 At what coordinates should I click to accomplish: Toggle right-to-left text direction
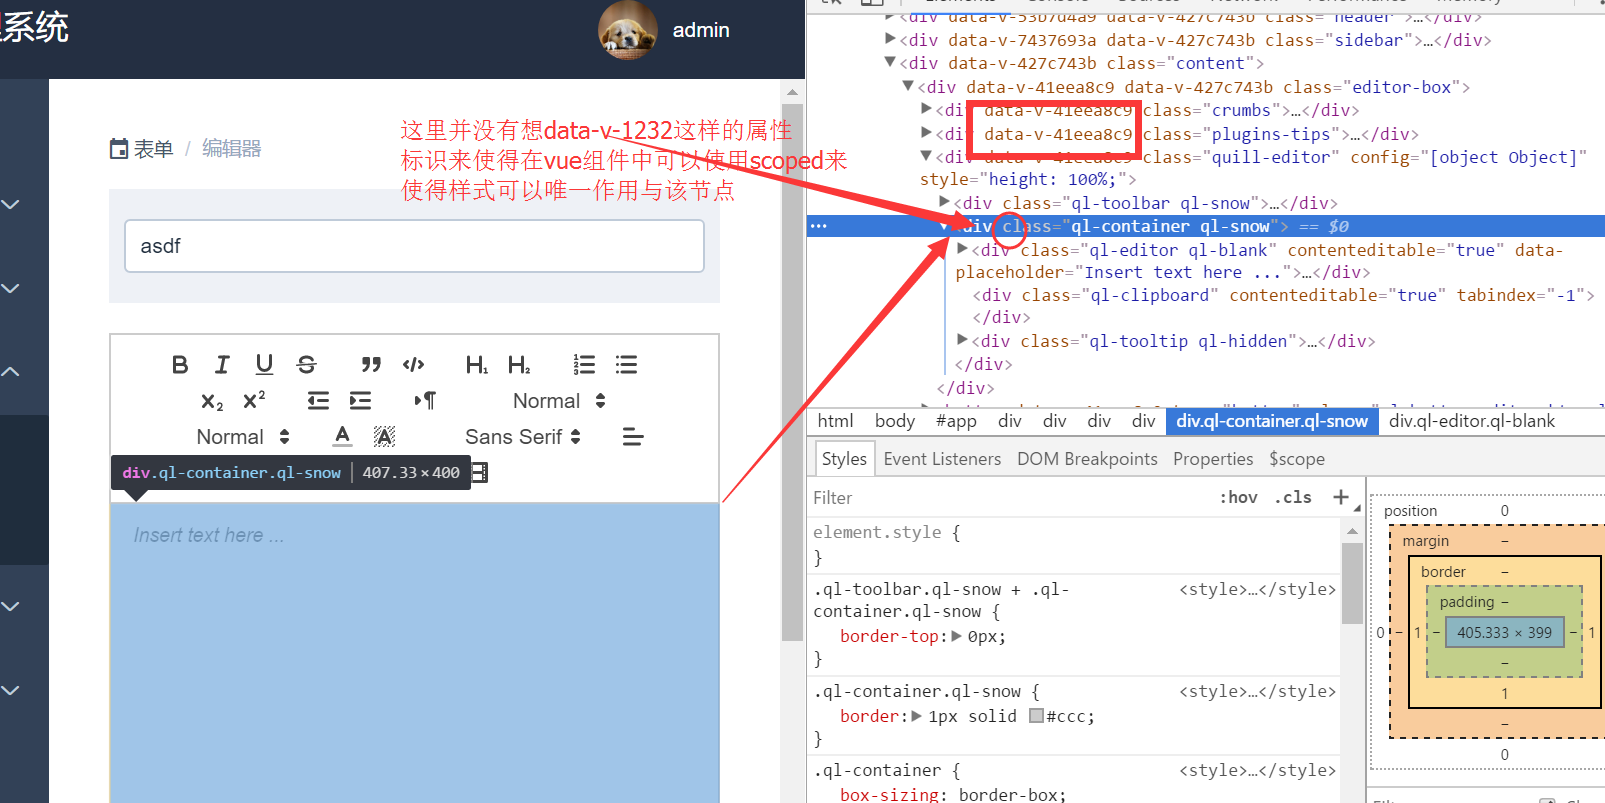point(425,401)
